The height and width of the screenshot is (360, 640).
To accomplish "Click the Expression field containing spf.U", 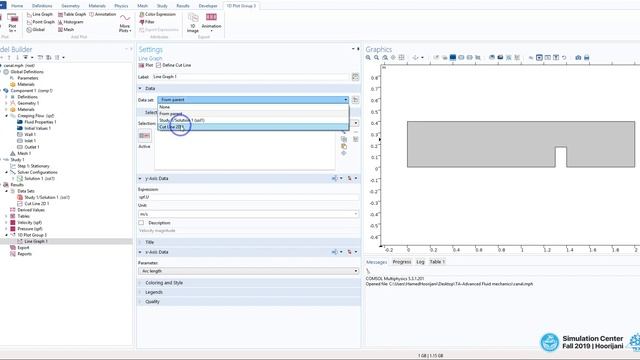I will point(248,197).
